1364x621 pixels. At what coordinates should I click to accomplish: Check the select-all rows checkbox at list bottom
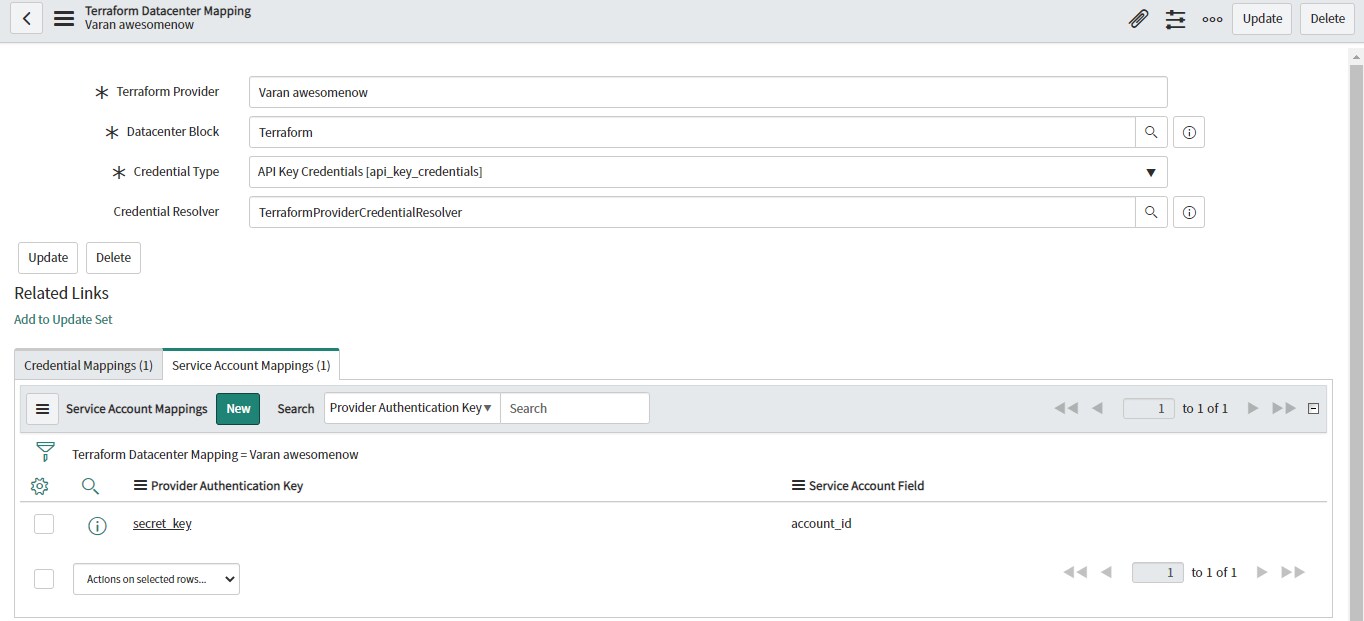pos(43,578)
